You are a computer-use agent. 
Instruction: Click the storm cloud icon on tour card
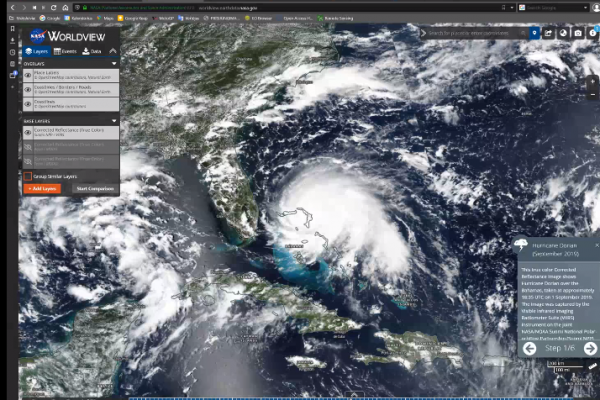[521, 244]
